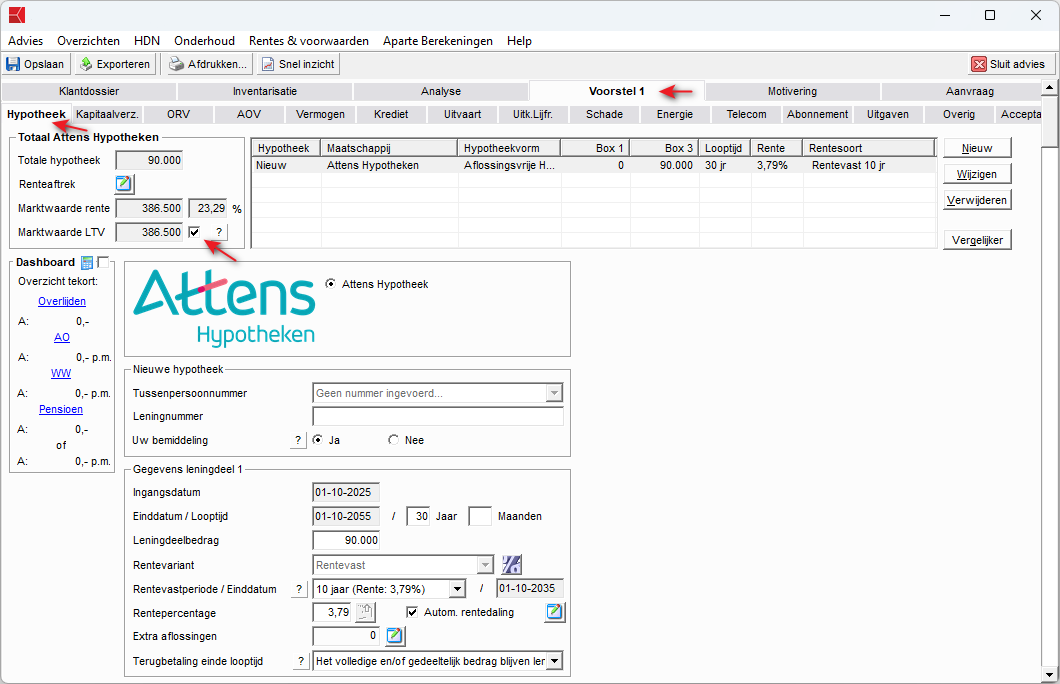This screenshot has height=684, width=1060.
Task: Click the Nieuw button
Action: 977,148
